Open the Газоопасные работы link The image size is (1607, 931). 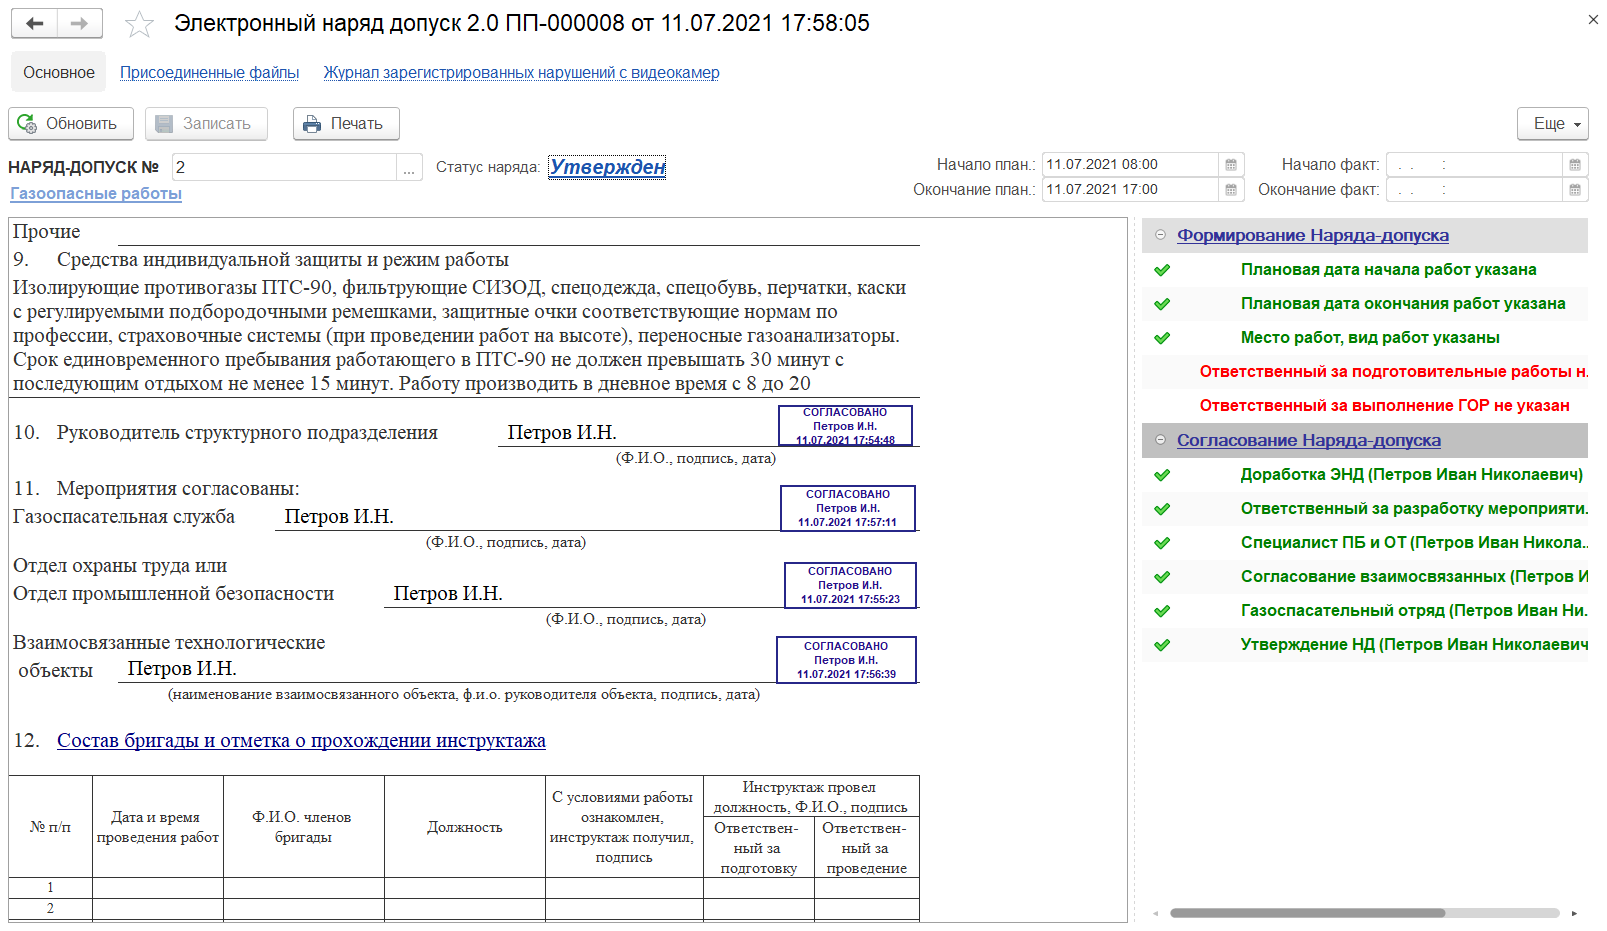96,194
